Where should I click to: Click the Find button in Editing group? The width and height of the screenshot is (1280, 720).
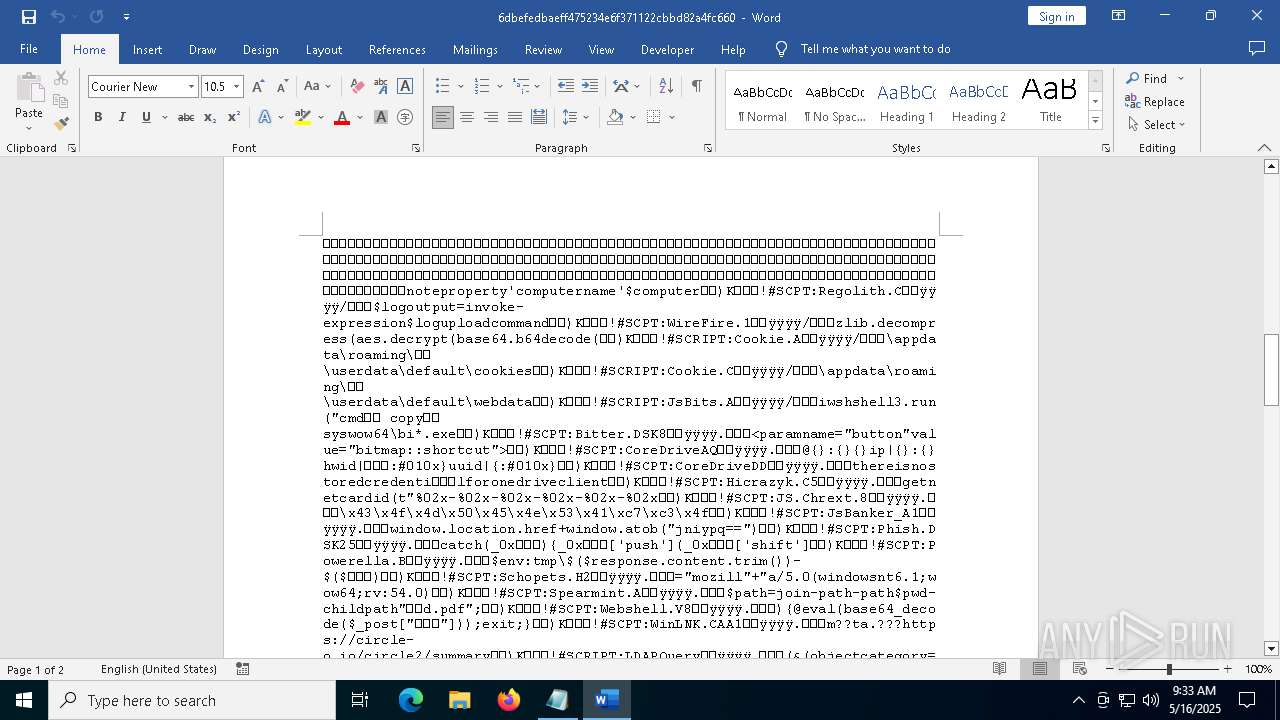click(x=1145, y=78)
